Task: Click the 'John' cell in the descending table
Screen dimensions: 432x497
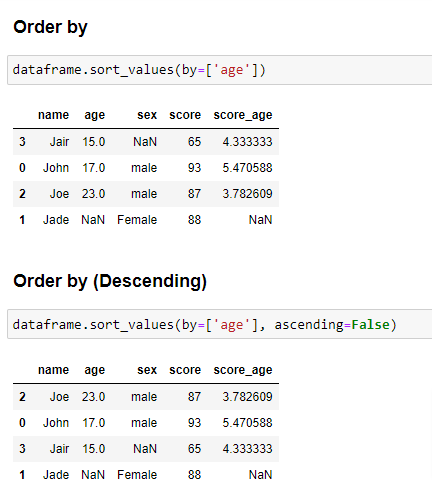Action: (x=56, y=423)
